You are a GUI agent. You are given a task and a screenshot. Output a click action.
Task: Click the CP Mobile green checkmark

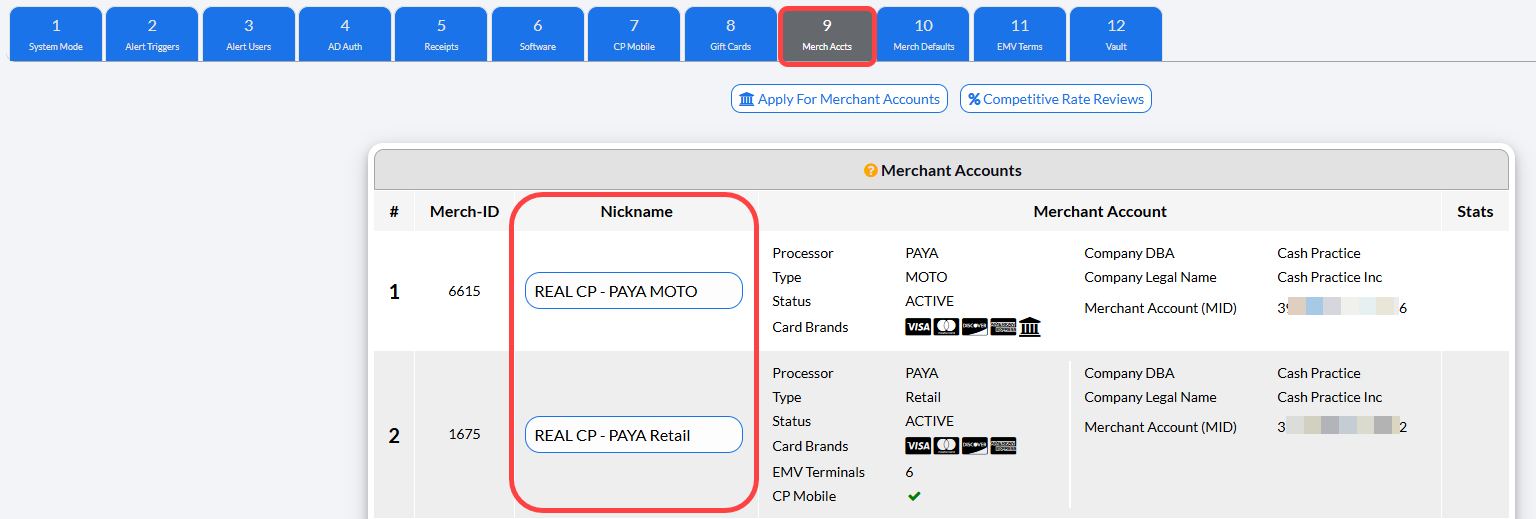point(914,496)
